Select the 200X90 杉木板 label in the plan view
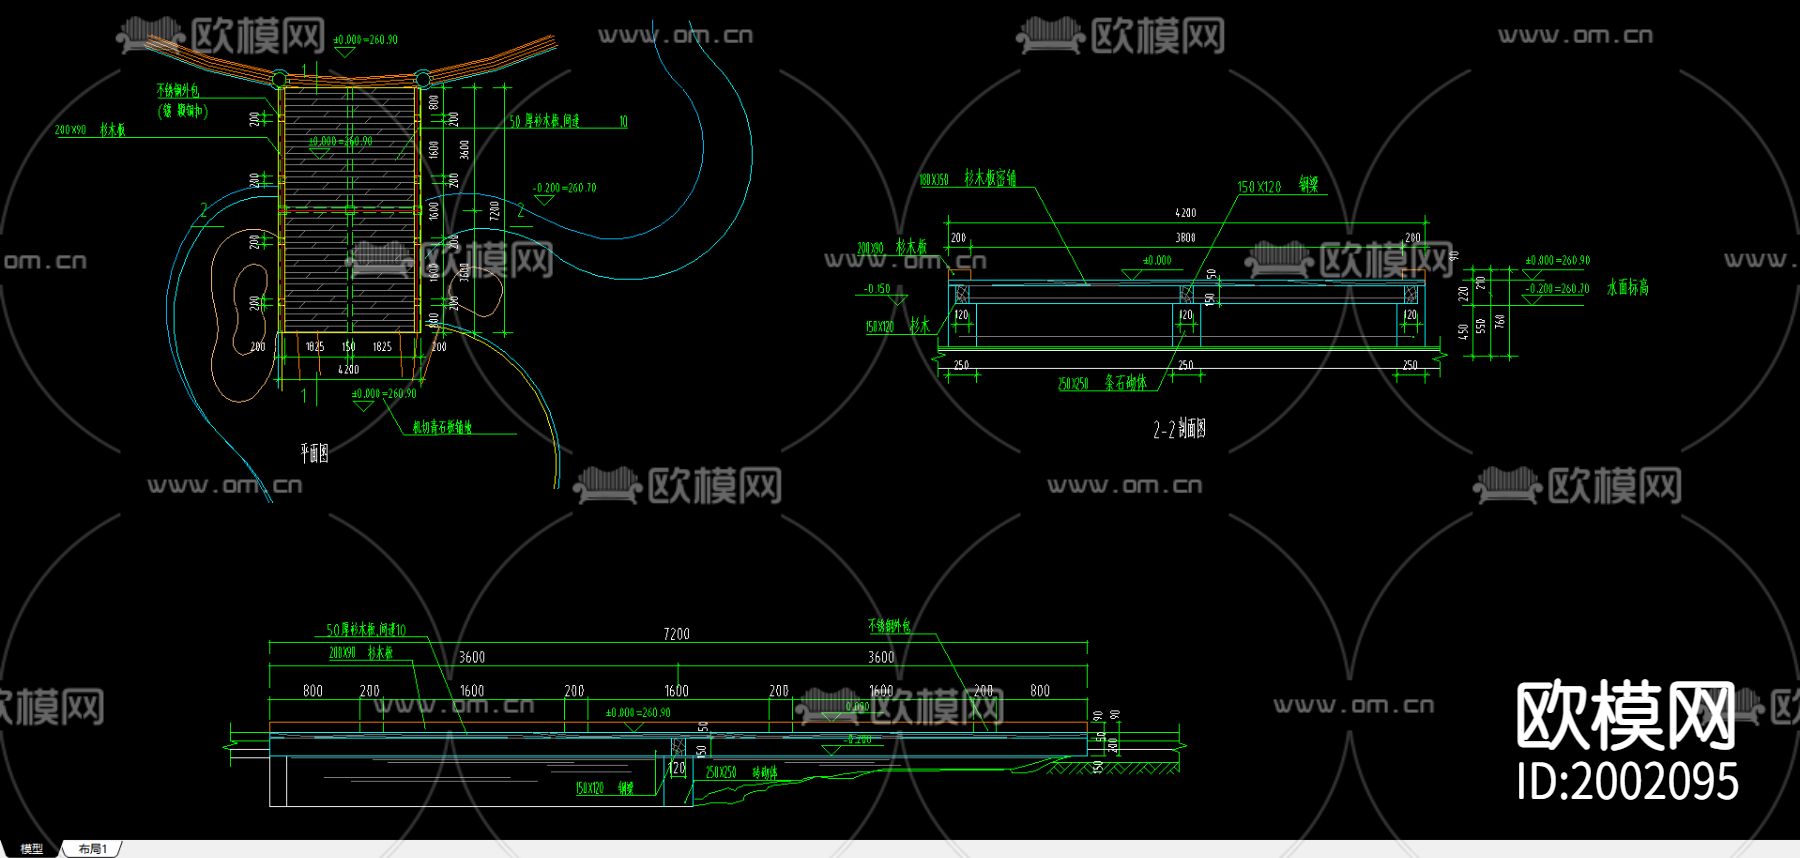This screenshot has height=858, width=1800. (x=90, y=130)
